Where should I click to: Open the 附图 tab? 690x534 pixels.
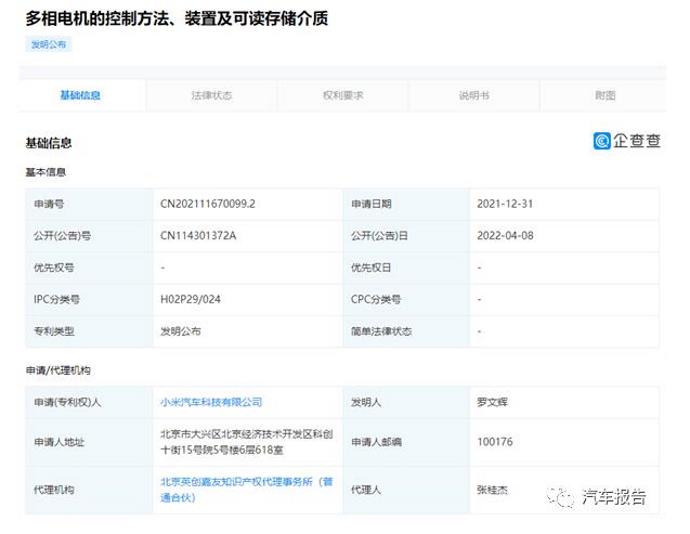click(x=604, y=96)
